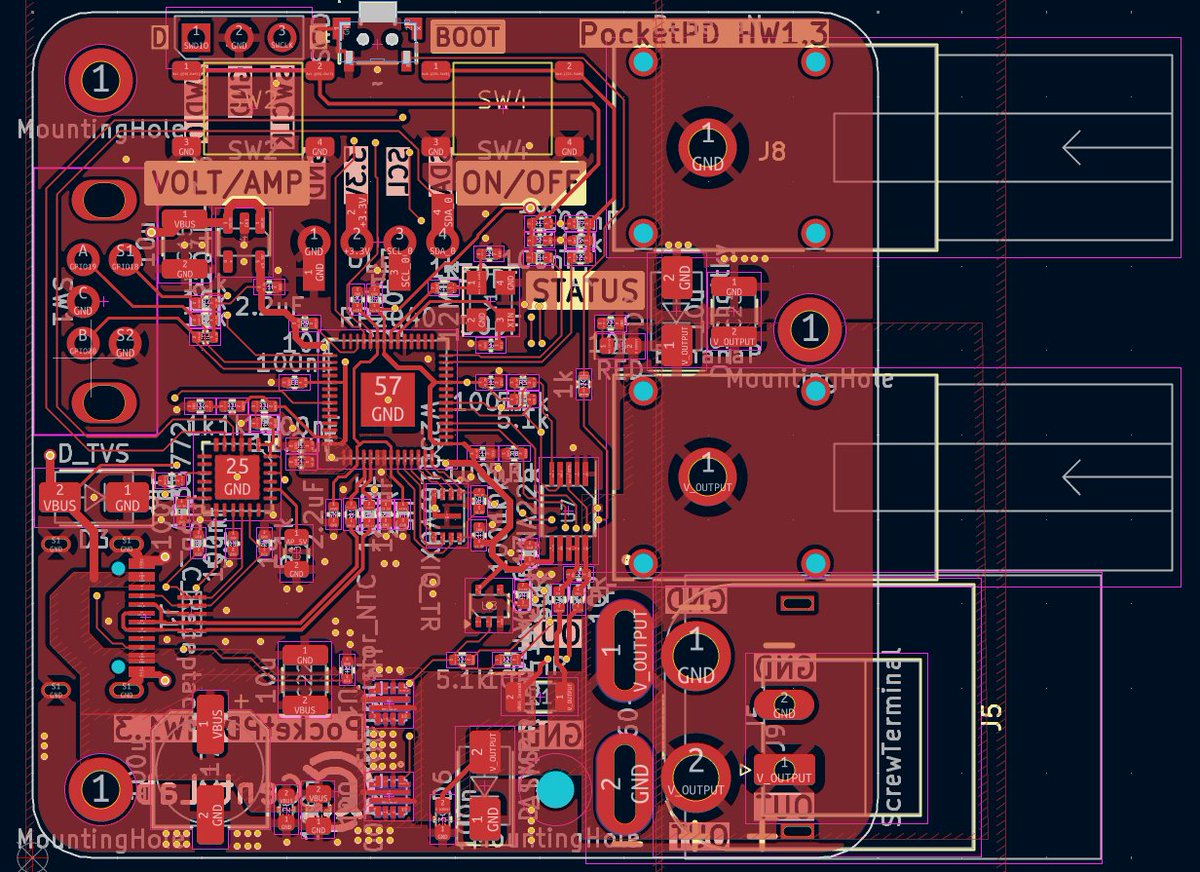Screen dimensions: 1200x872
Task: Select the ON/OFF silkscreen label
Action: pyautogui.click(x=521, y=182)
